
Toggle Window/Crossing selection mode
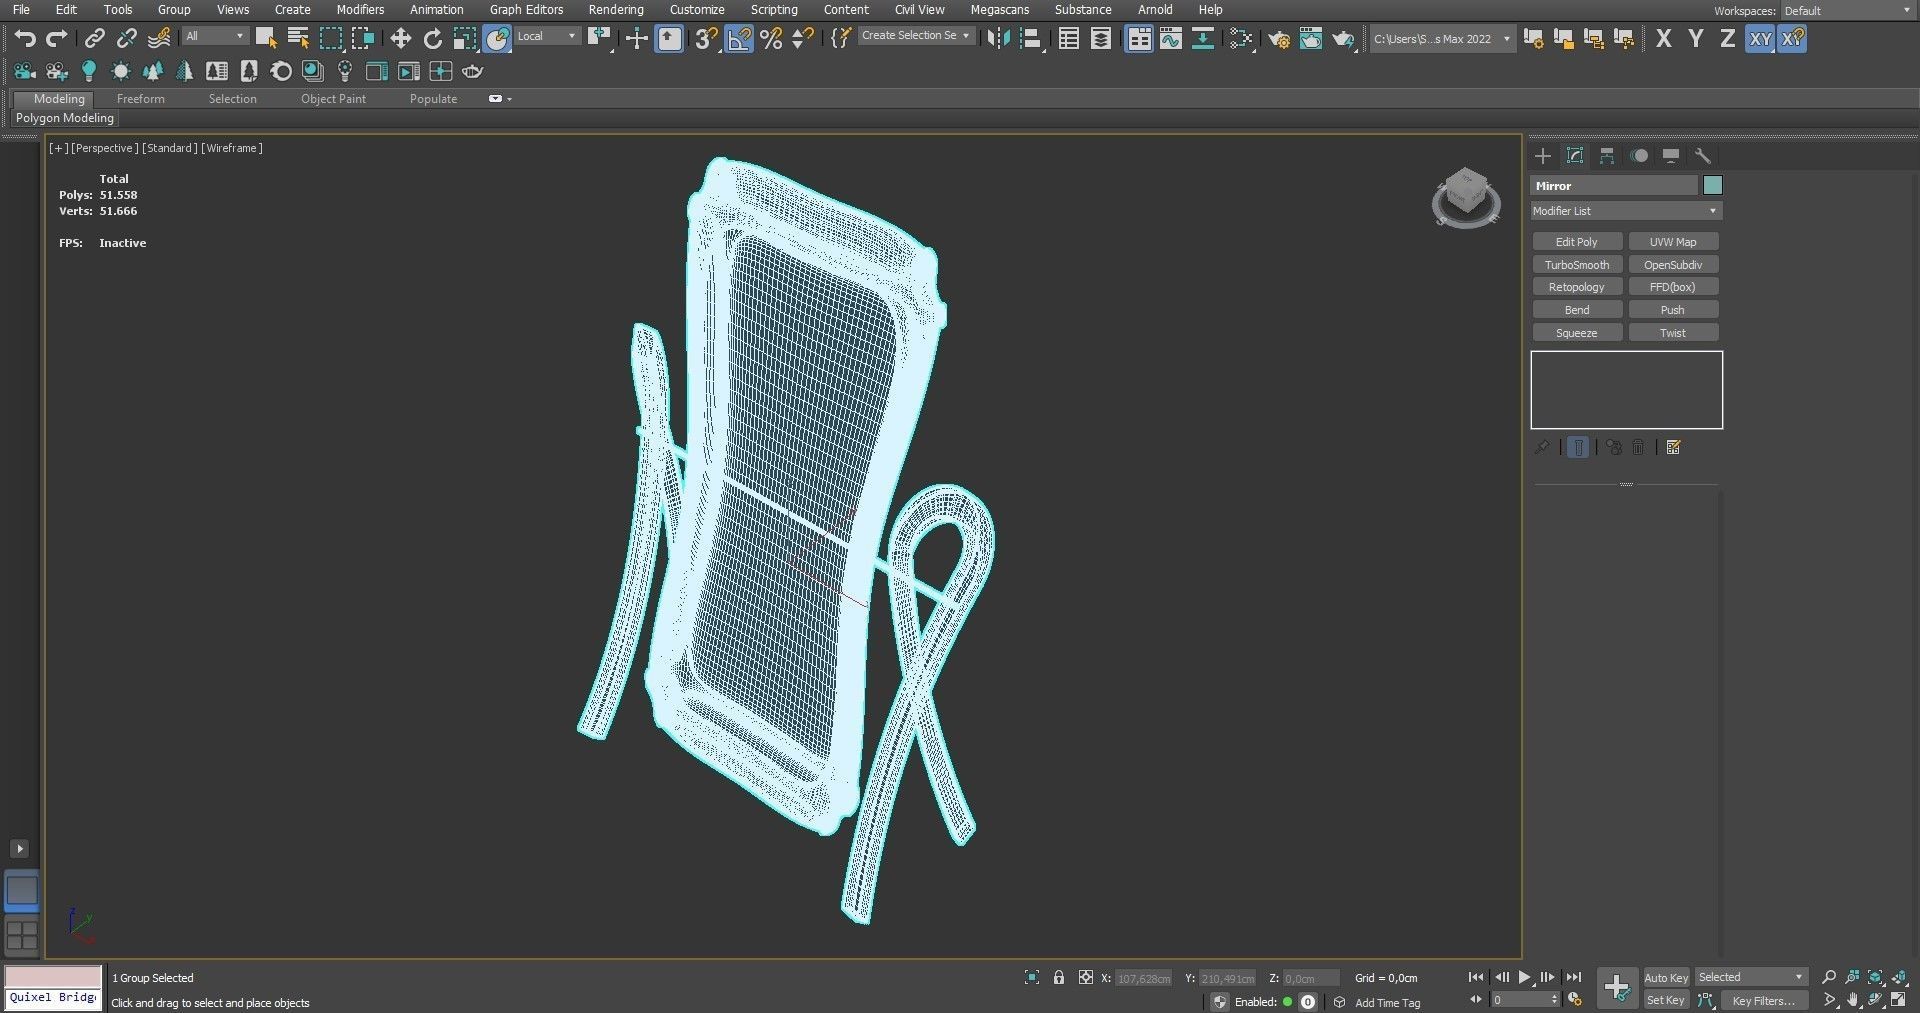(x=363, y=39)
